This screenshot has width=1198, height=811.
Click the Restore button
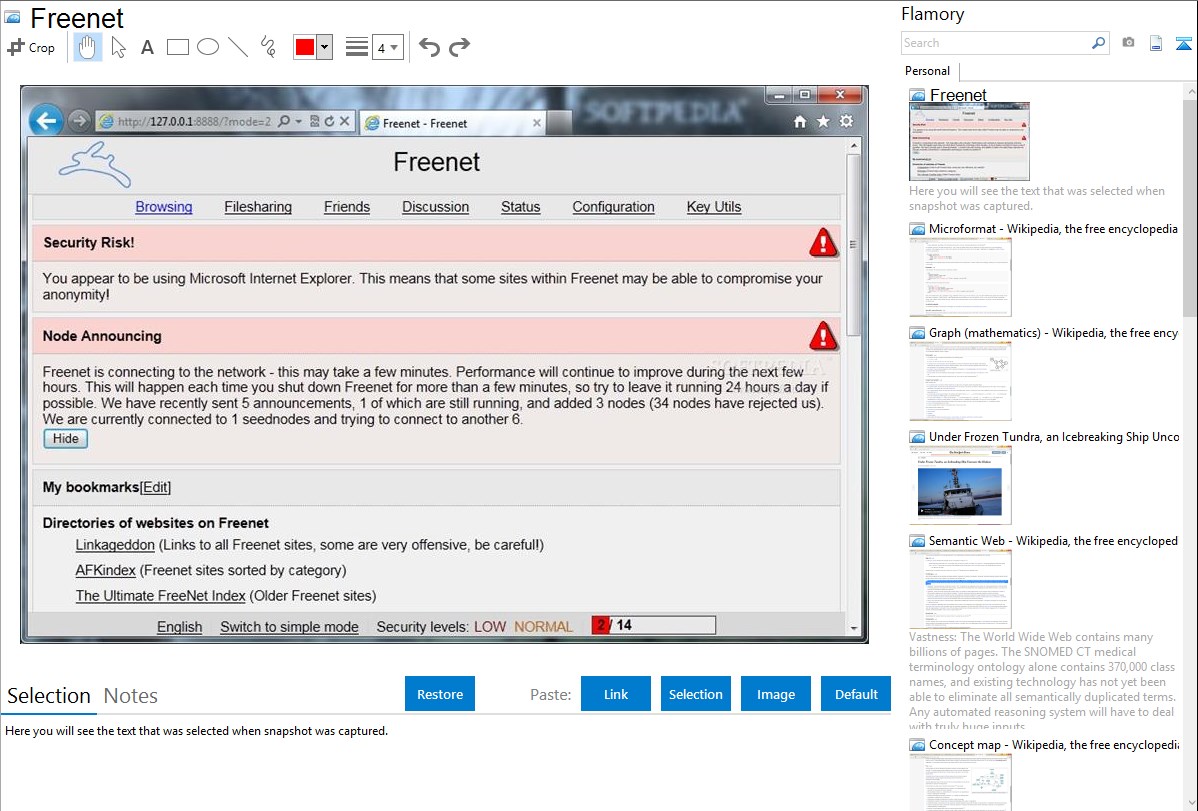(440, 694)
